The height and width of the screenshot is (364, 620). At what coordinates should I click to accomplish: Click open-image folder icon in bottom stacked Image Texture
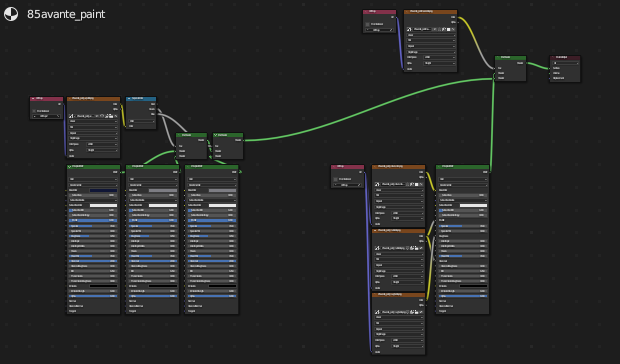point(416,312)
